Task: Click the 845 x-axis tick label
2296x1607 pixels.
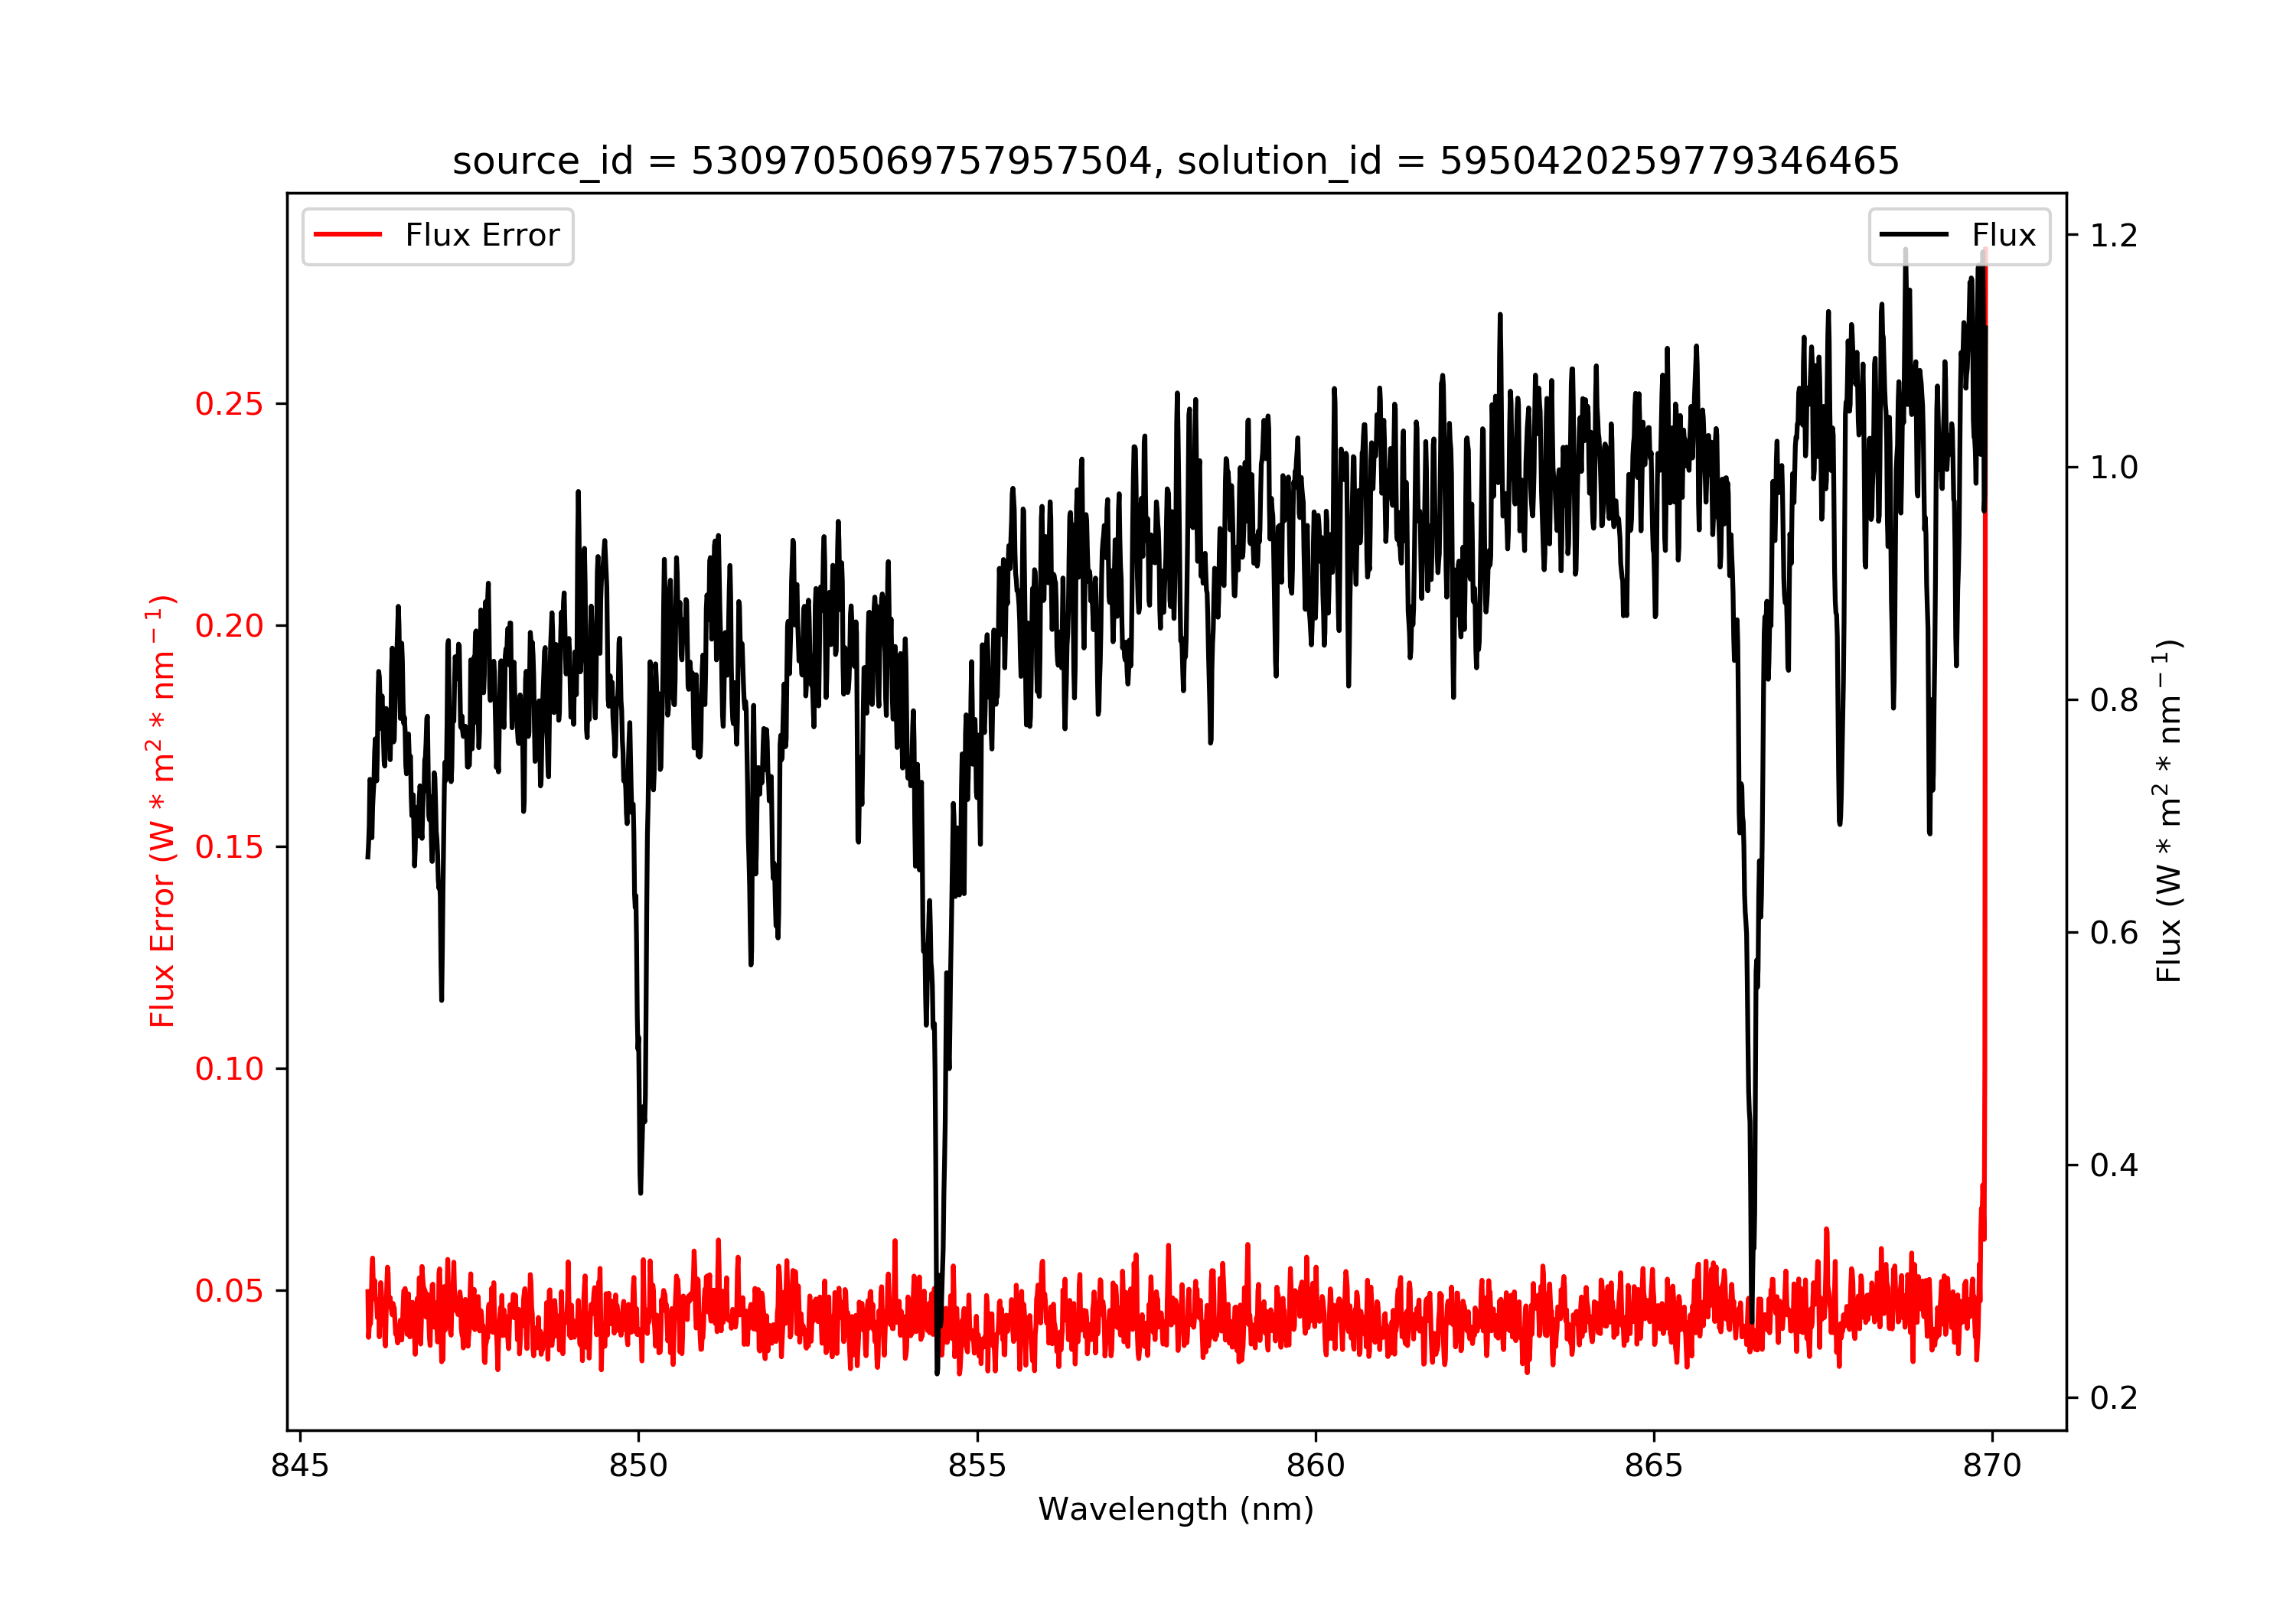Action: pyautogui.click(x=300, y=1466)
